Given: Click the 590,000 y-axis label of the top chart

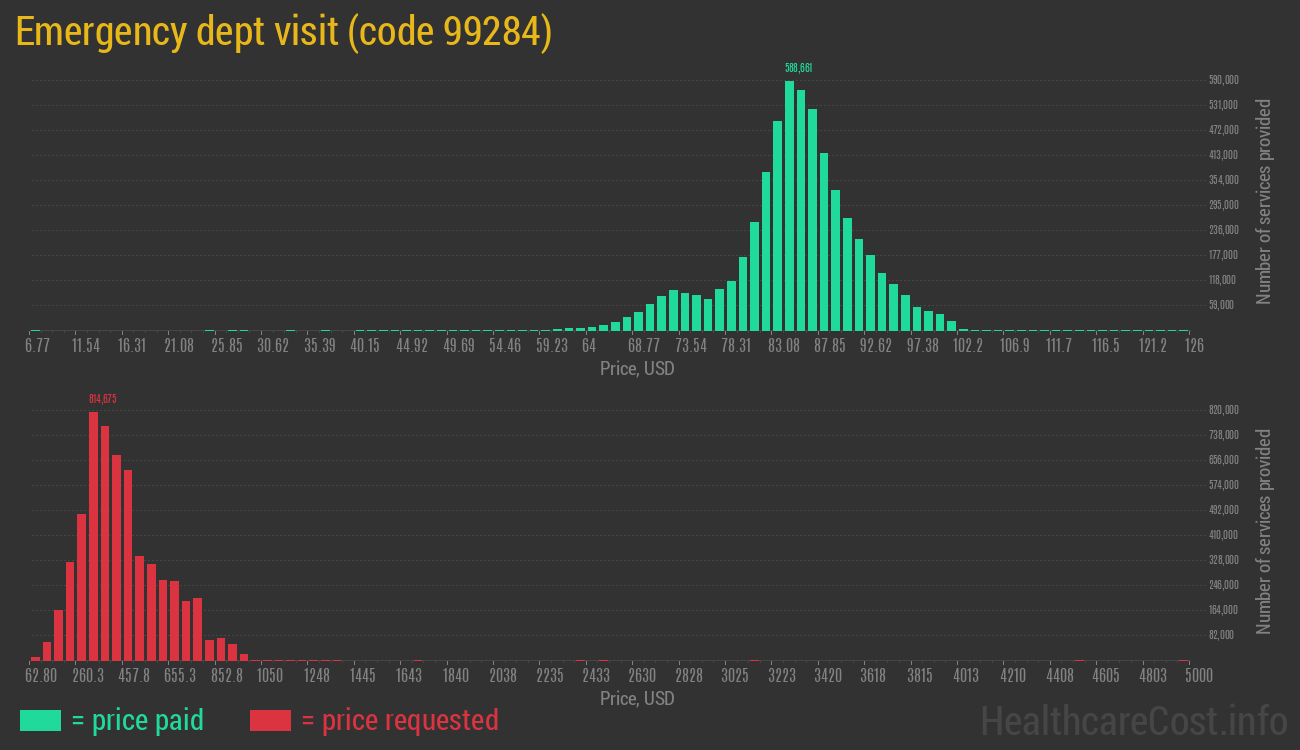Looking at the screenshot, I should (x=1224, y=80).
